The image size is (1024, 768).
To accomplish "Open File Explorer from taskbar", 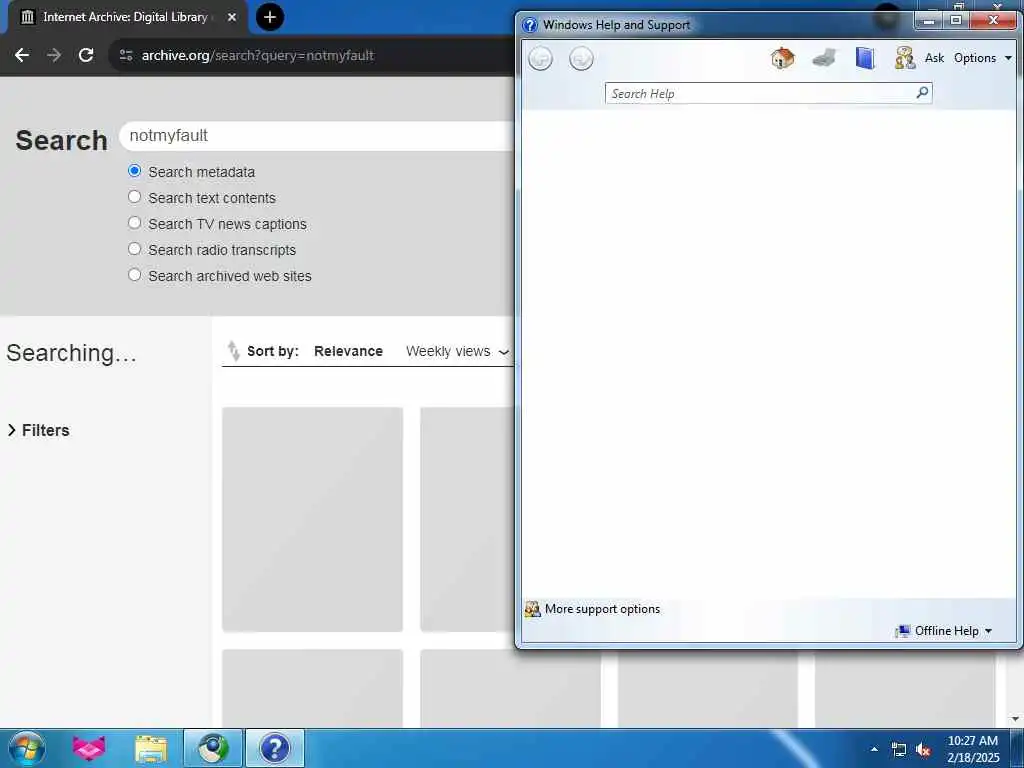I will [151, 748].
